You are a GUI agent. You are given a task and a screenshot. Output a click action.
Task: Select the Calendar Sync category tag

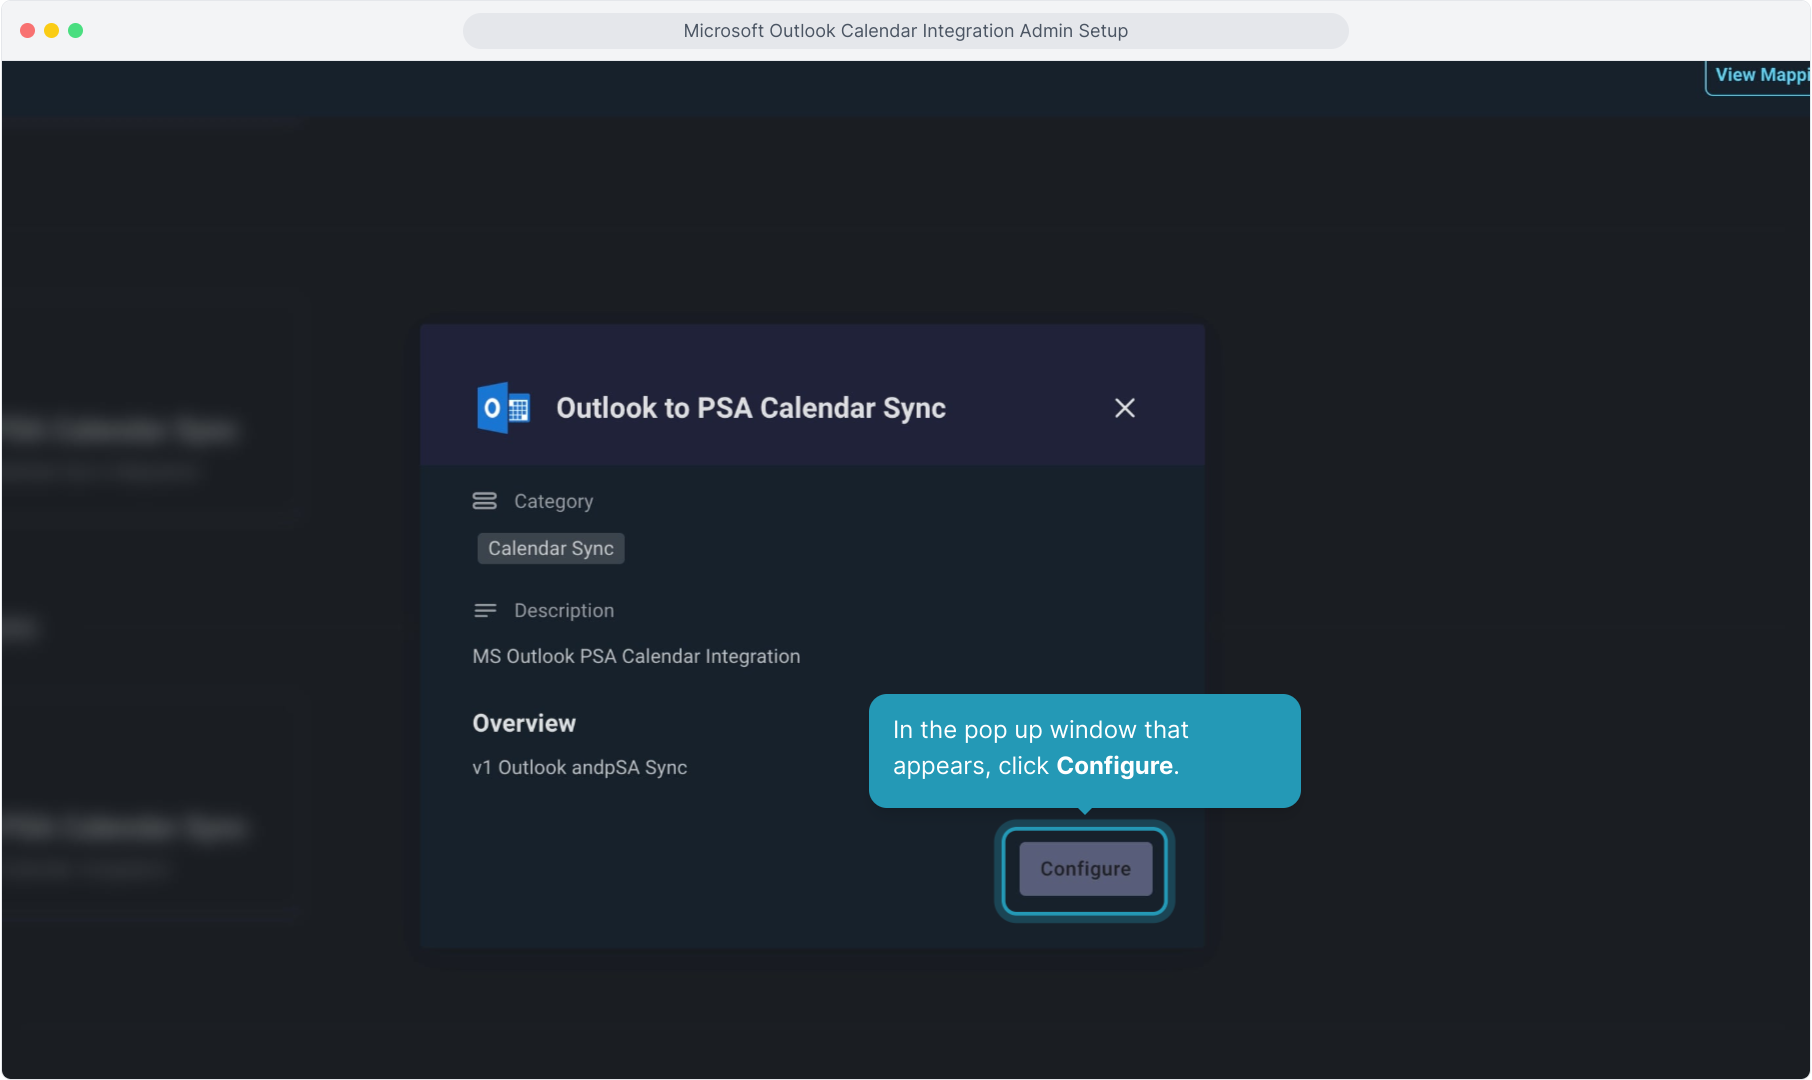(x=551, y=548)
